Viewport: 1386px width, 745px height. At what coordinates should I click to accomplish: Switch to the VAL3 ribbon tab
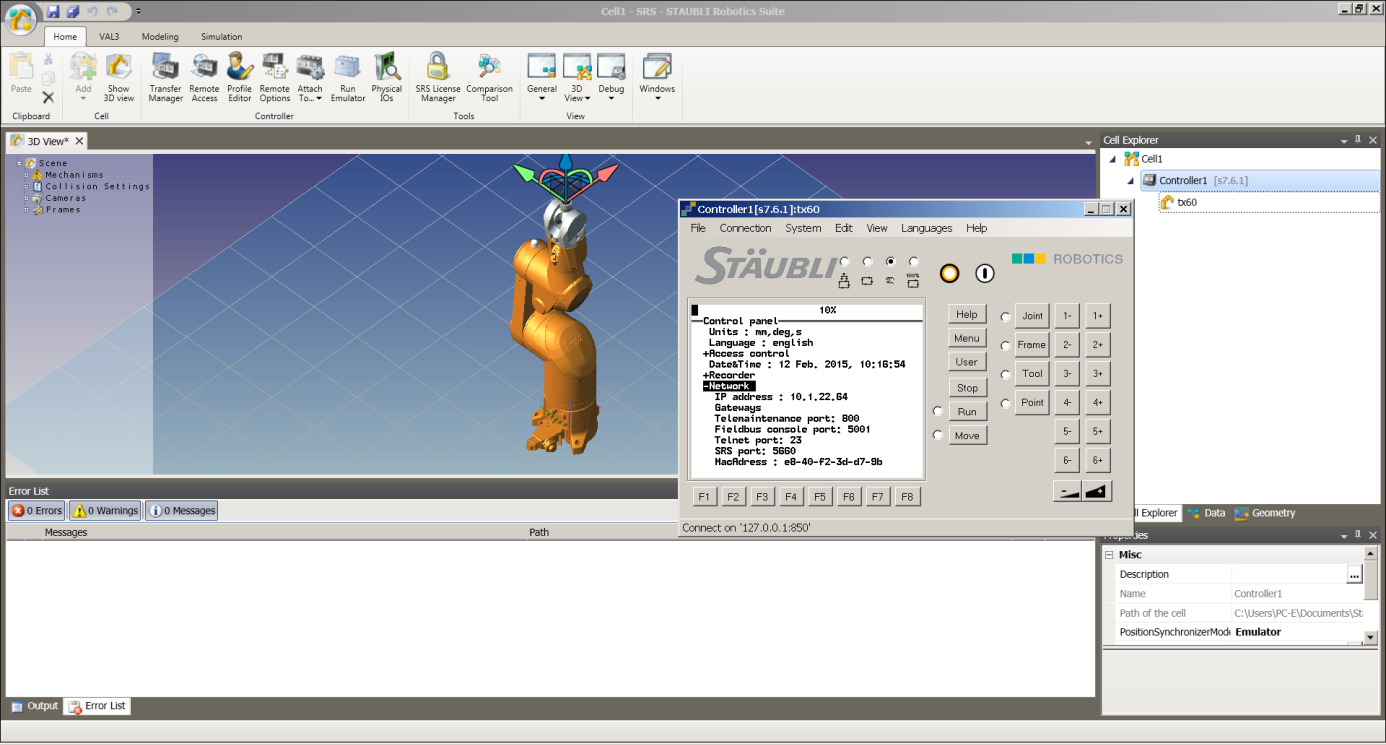(x=109, y=37)
